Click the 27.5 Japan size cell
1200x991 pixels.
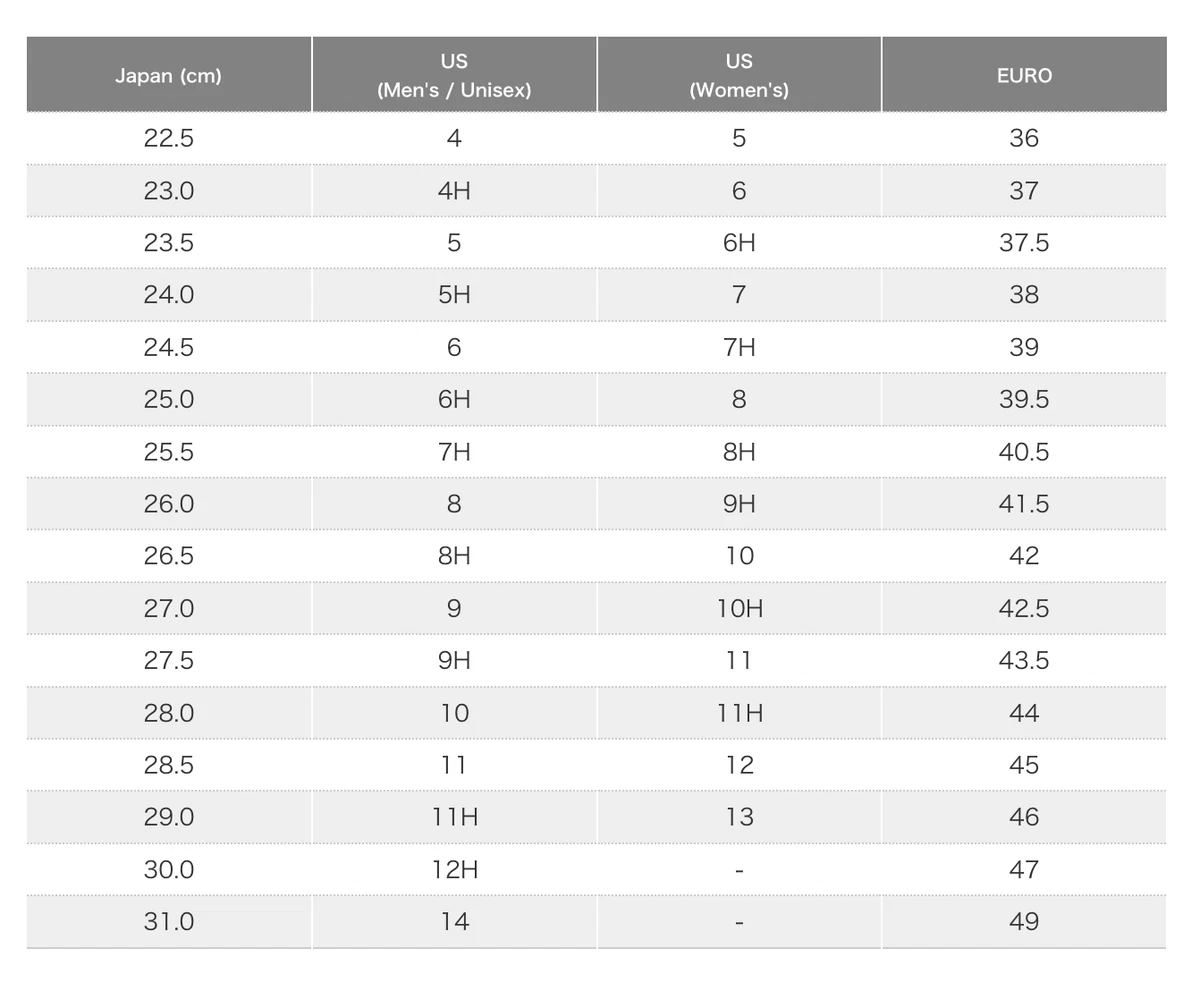168,660
